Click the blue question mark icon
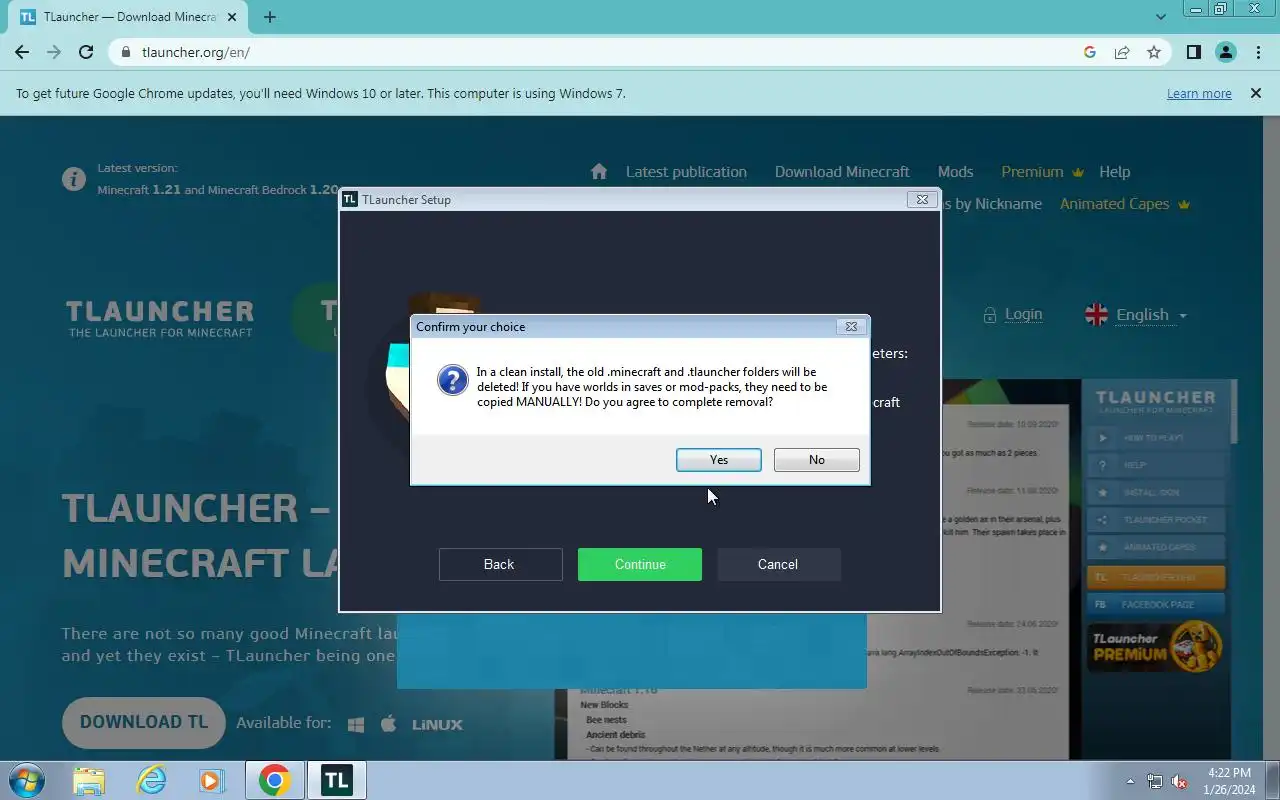The width and height of the screenshot is (1280, 800). (453, 380)
